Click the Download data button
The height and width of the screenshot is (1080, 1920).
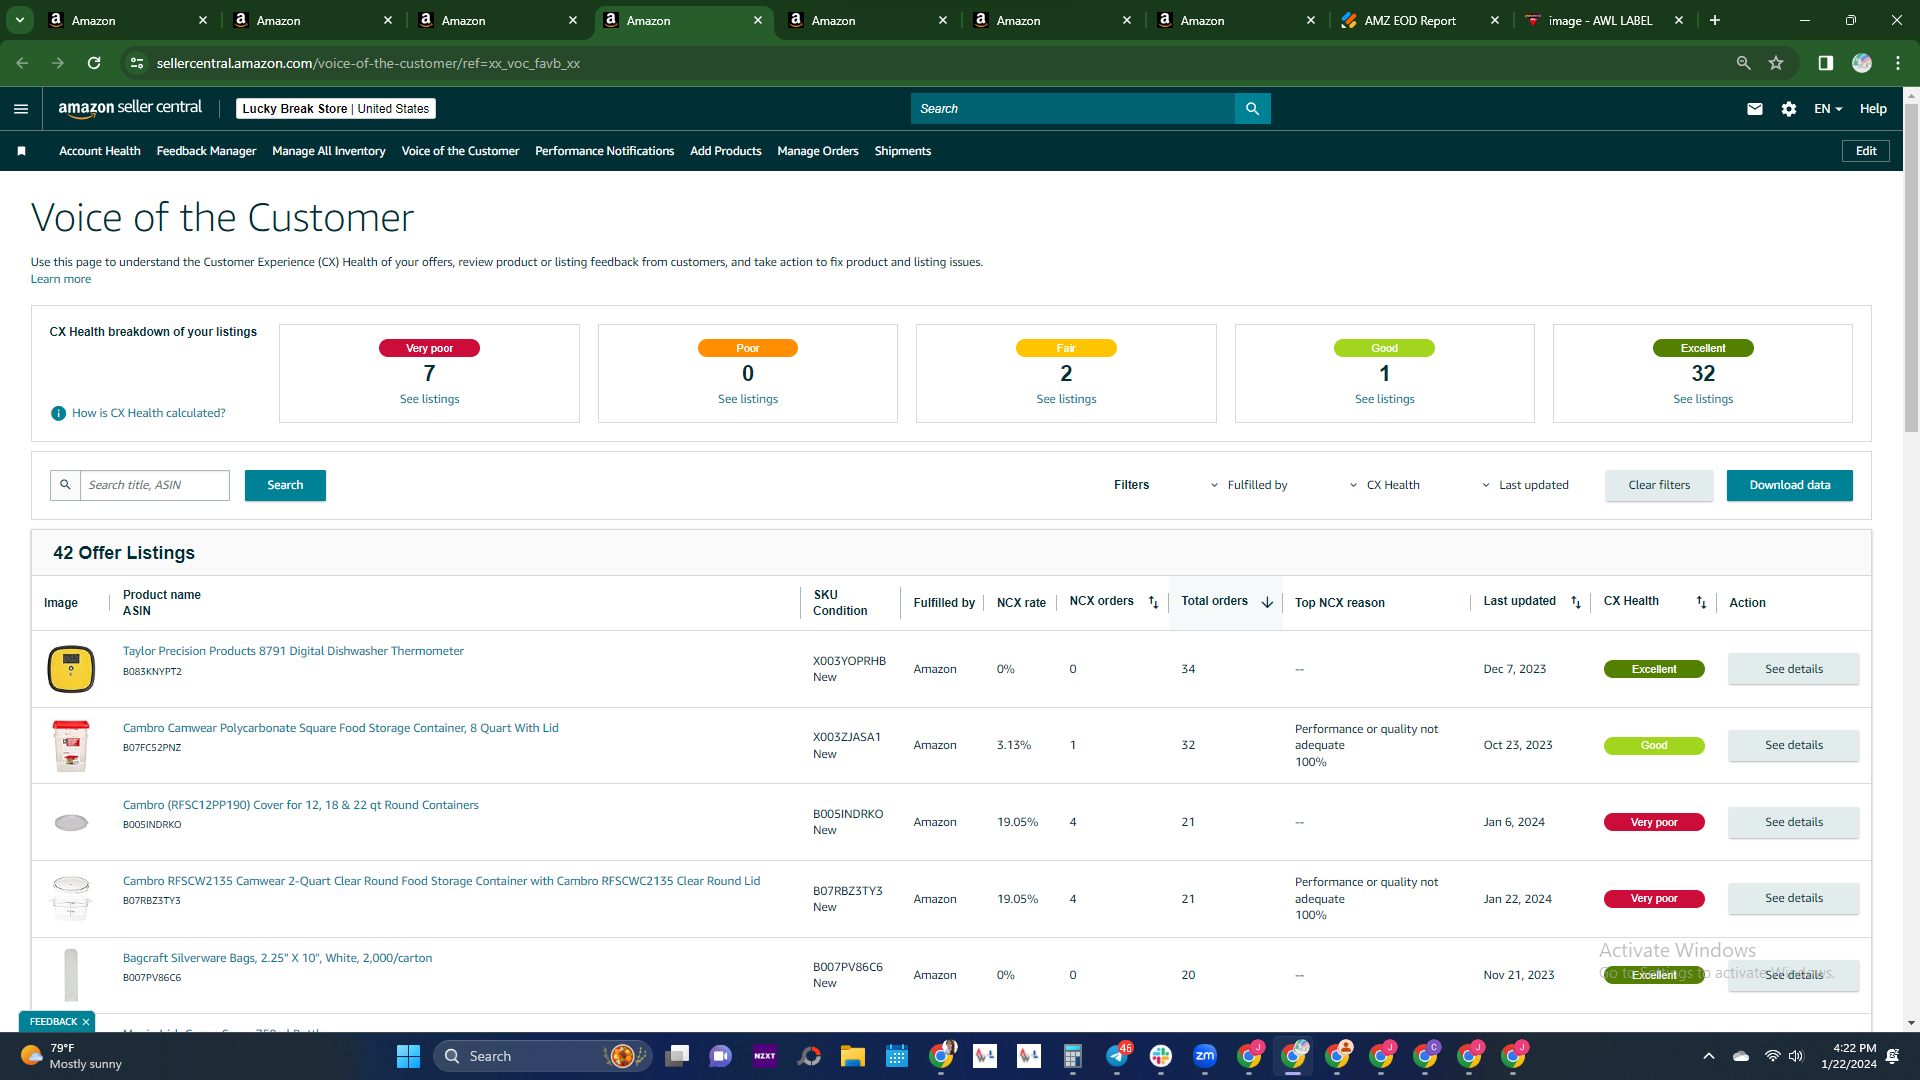pyautogui.click(x=1790, y=485)
